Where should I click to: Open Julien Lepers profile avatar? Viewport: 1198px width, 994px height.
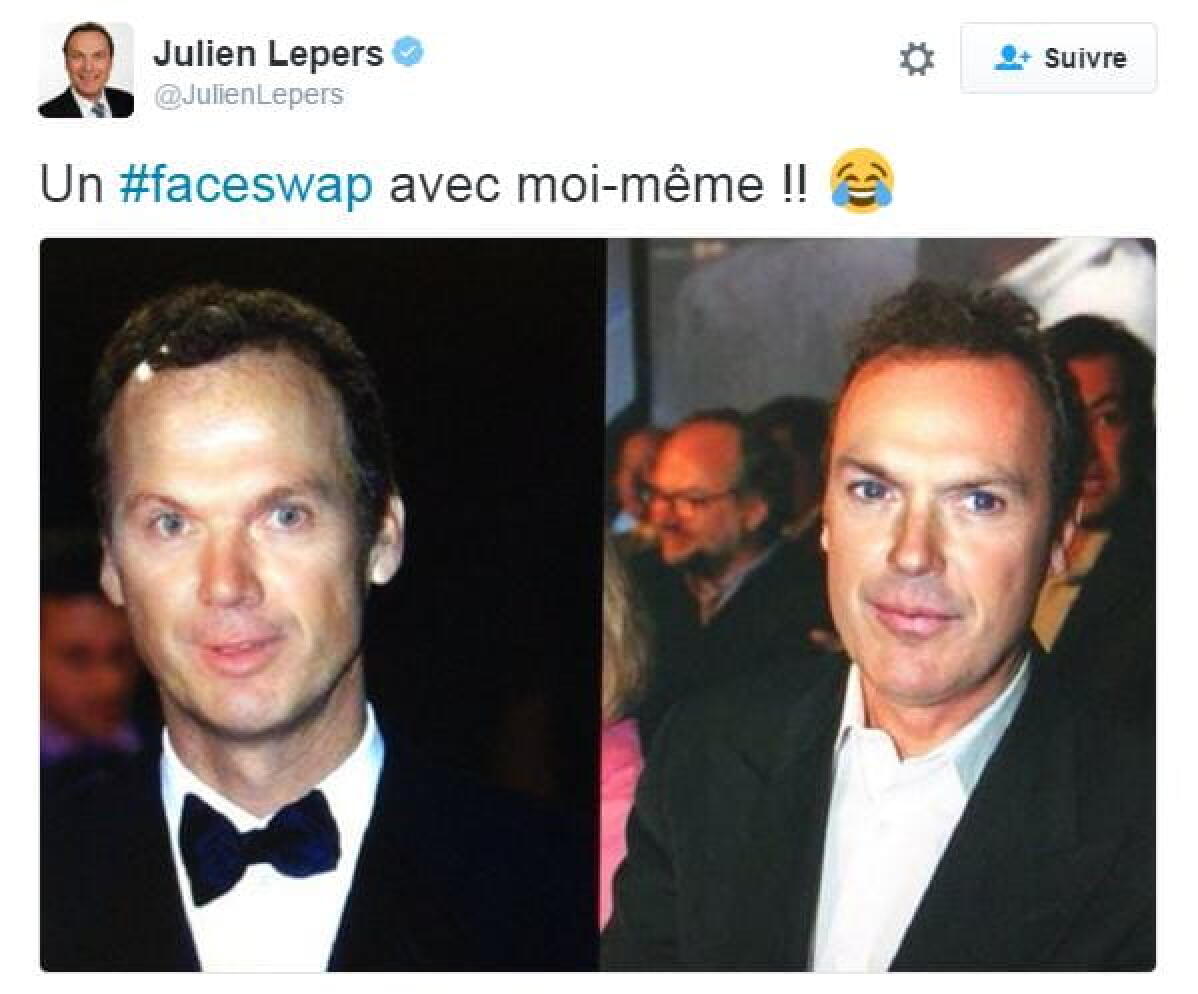(86, 70)
